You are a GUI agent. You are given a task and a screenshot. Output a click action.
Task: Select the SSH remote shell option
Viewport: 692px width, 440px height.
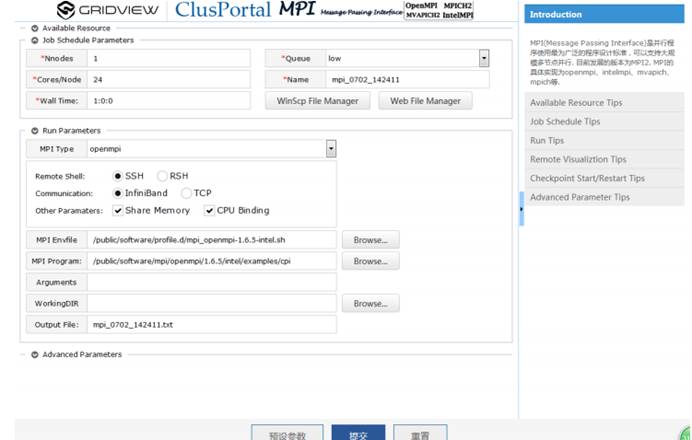117,176
